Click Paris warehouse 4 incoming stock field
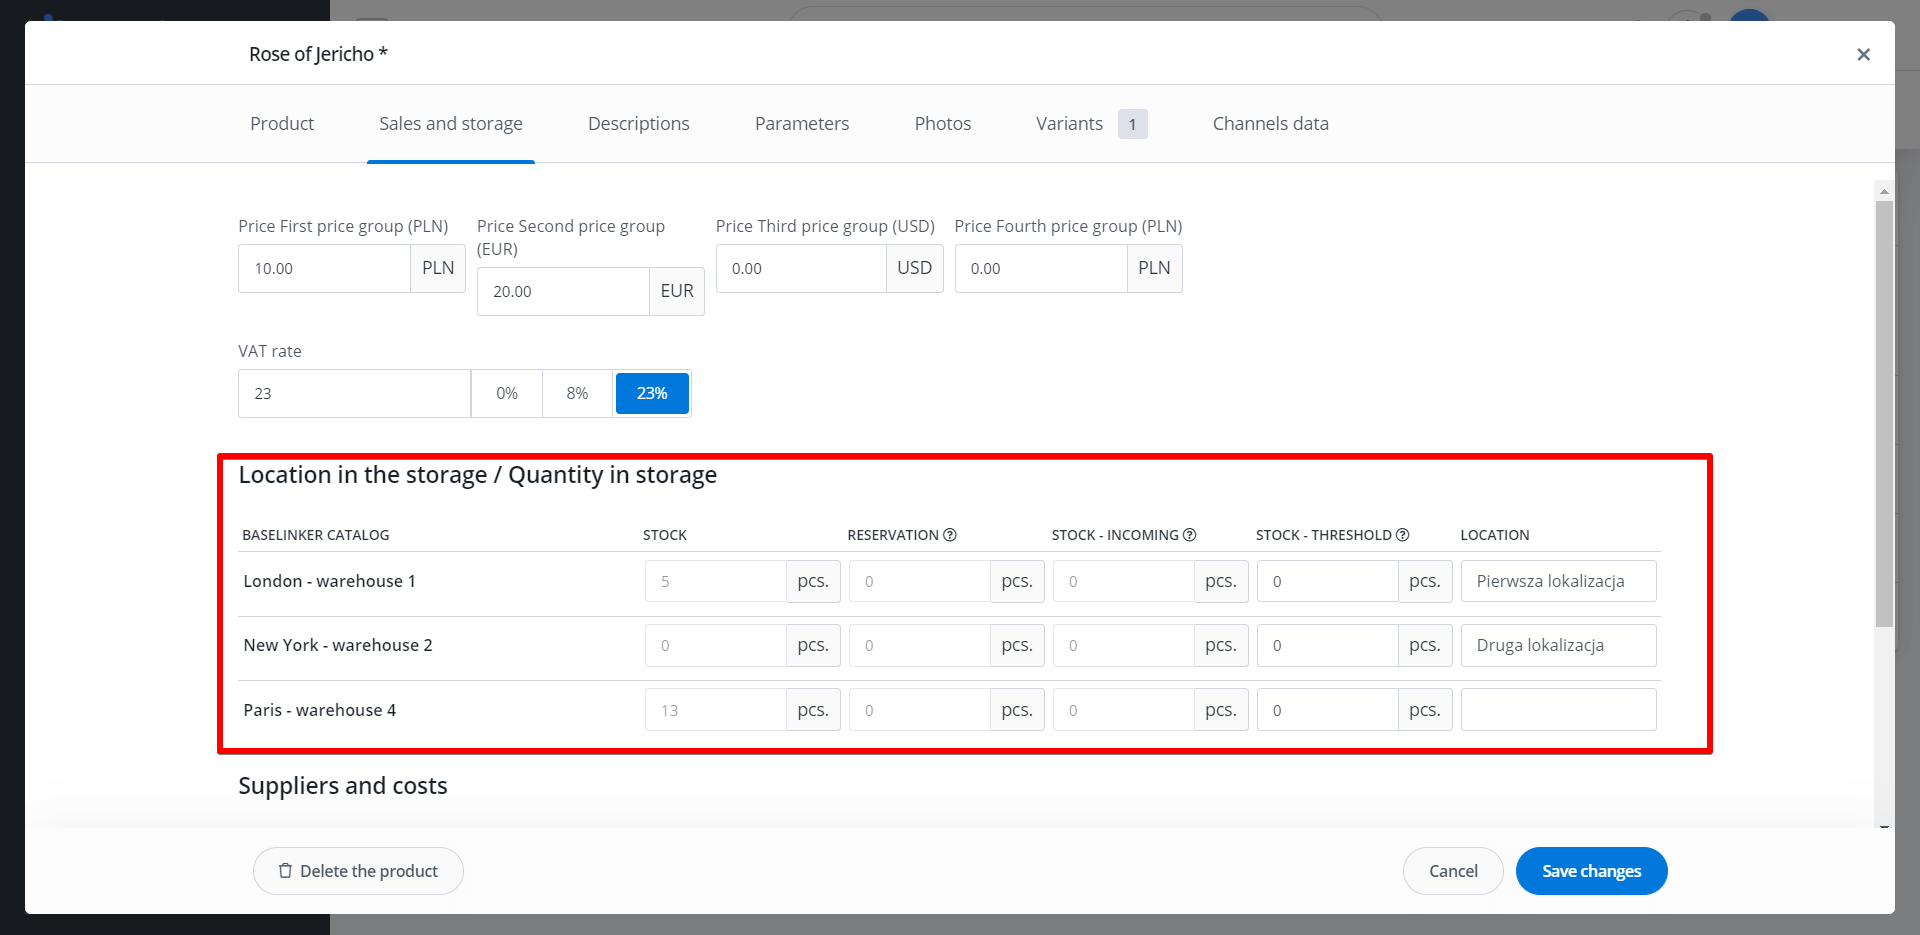This screenshot has height=935, width=1920. pos(1124,710)
